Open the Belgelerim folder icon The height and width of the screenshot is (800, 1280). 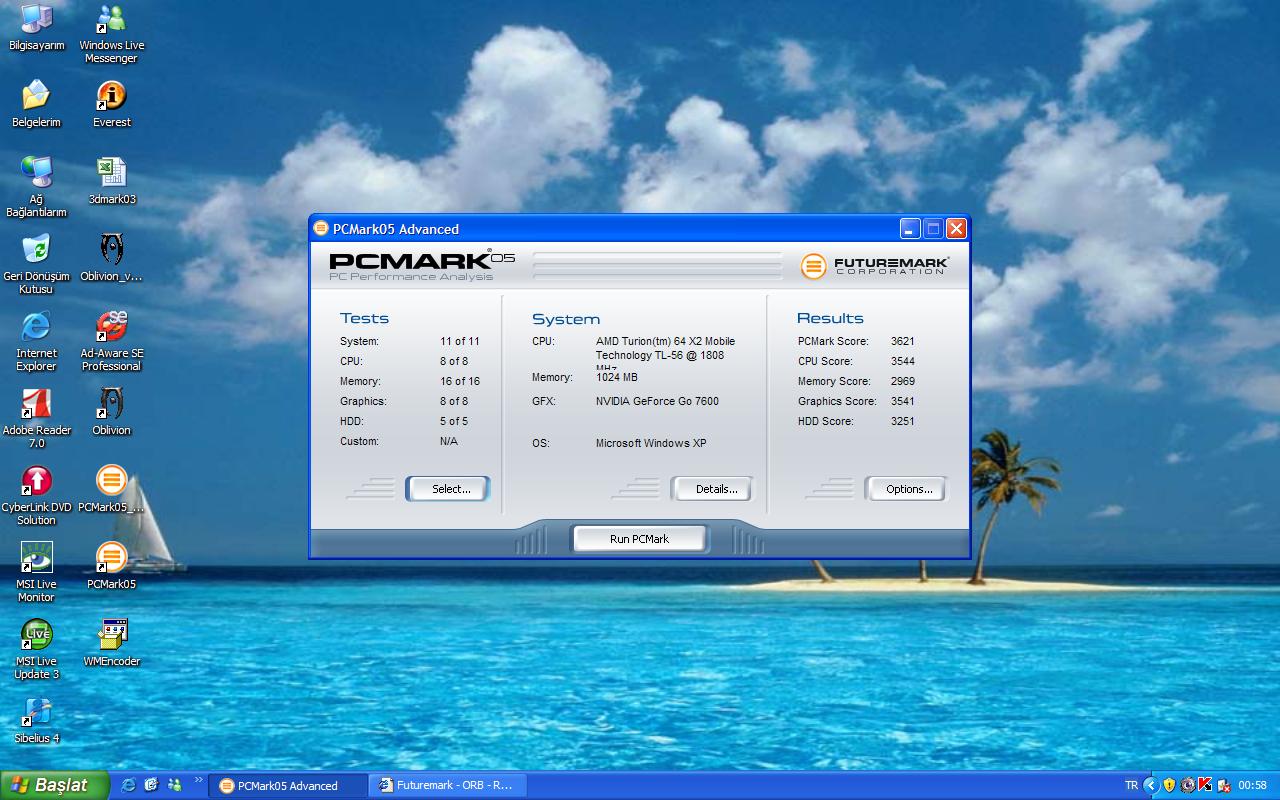pyautogui.click(x=36, y=104)
